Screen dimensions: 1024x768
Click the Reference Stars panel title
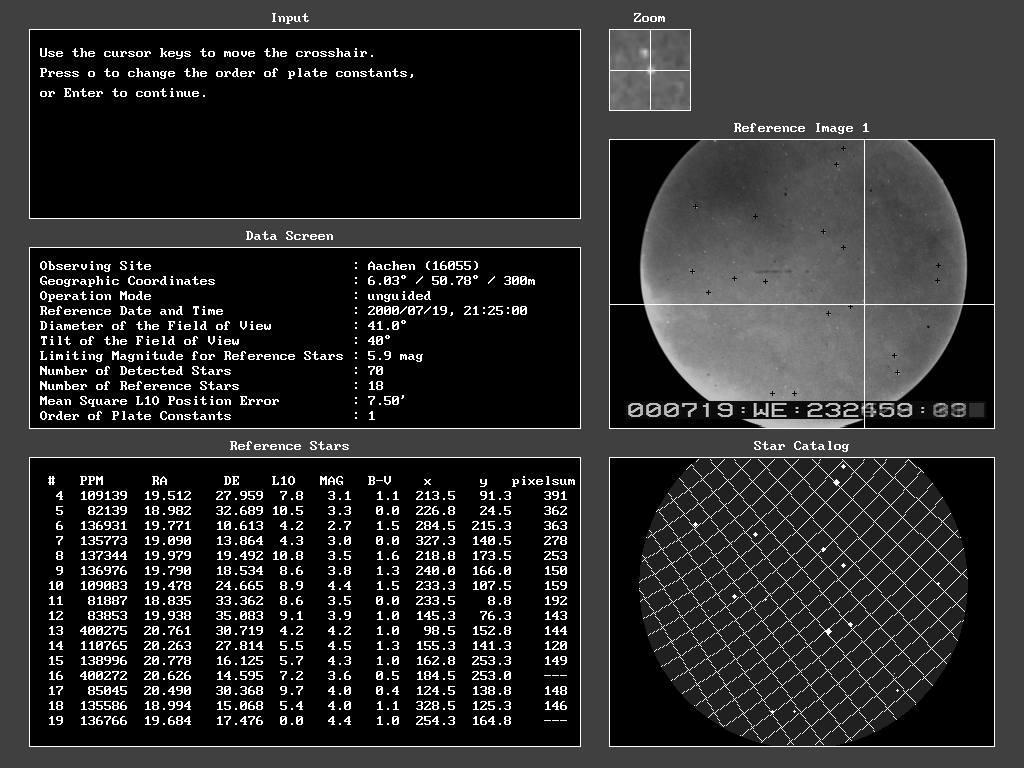[x=289, y=446]
